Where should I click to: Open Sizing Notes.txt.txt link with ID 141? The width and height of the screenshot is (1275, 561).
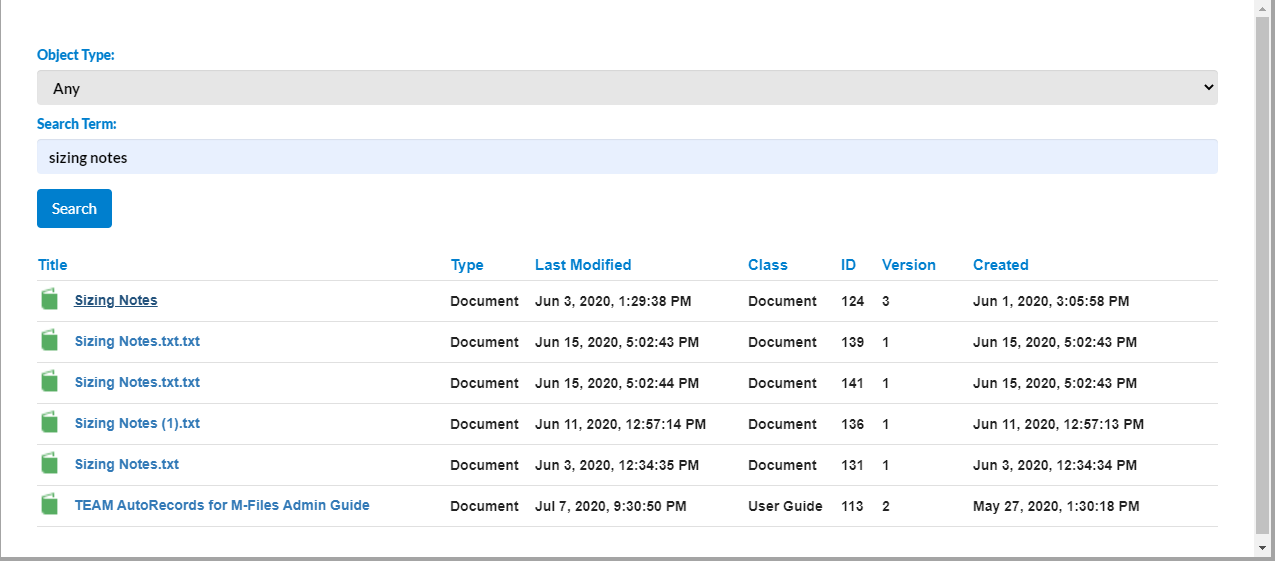click(x=137, y=382)
